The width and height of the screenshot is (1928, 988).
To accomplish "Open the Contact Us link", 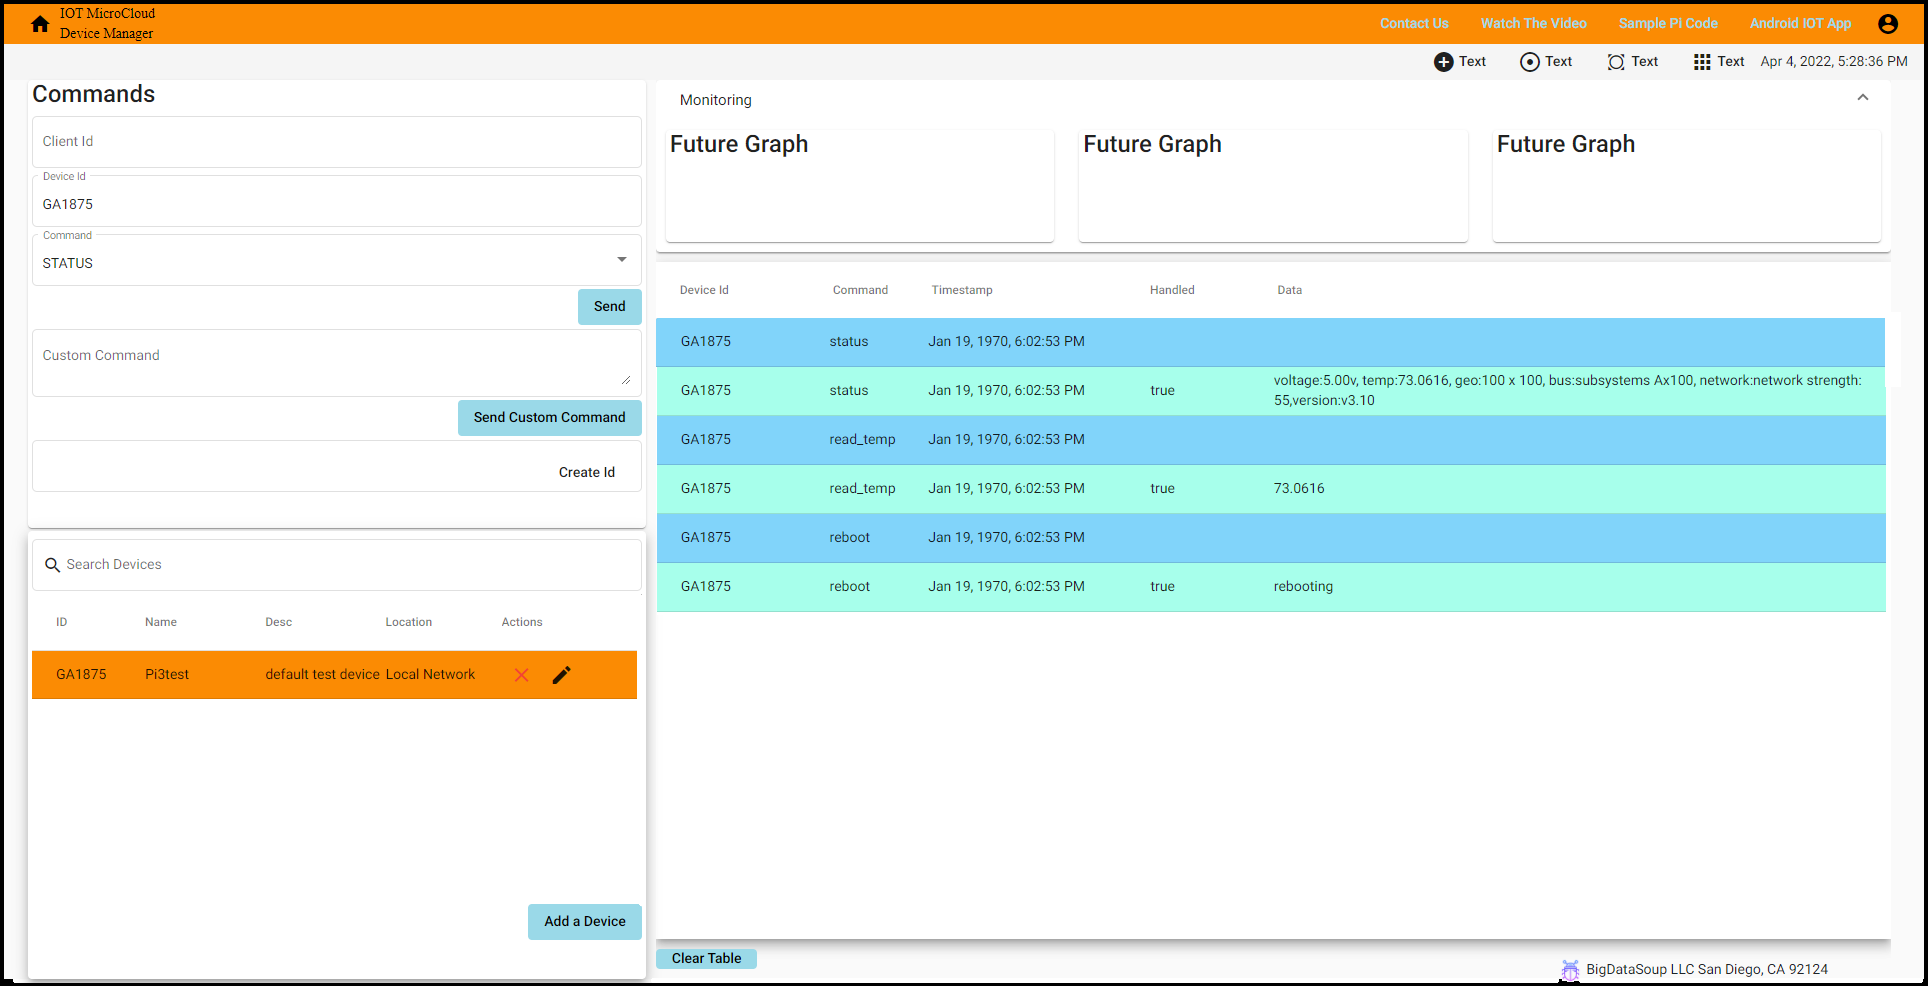I will (x=1414, y=24).
